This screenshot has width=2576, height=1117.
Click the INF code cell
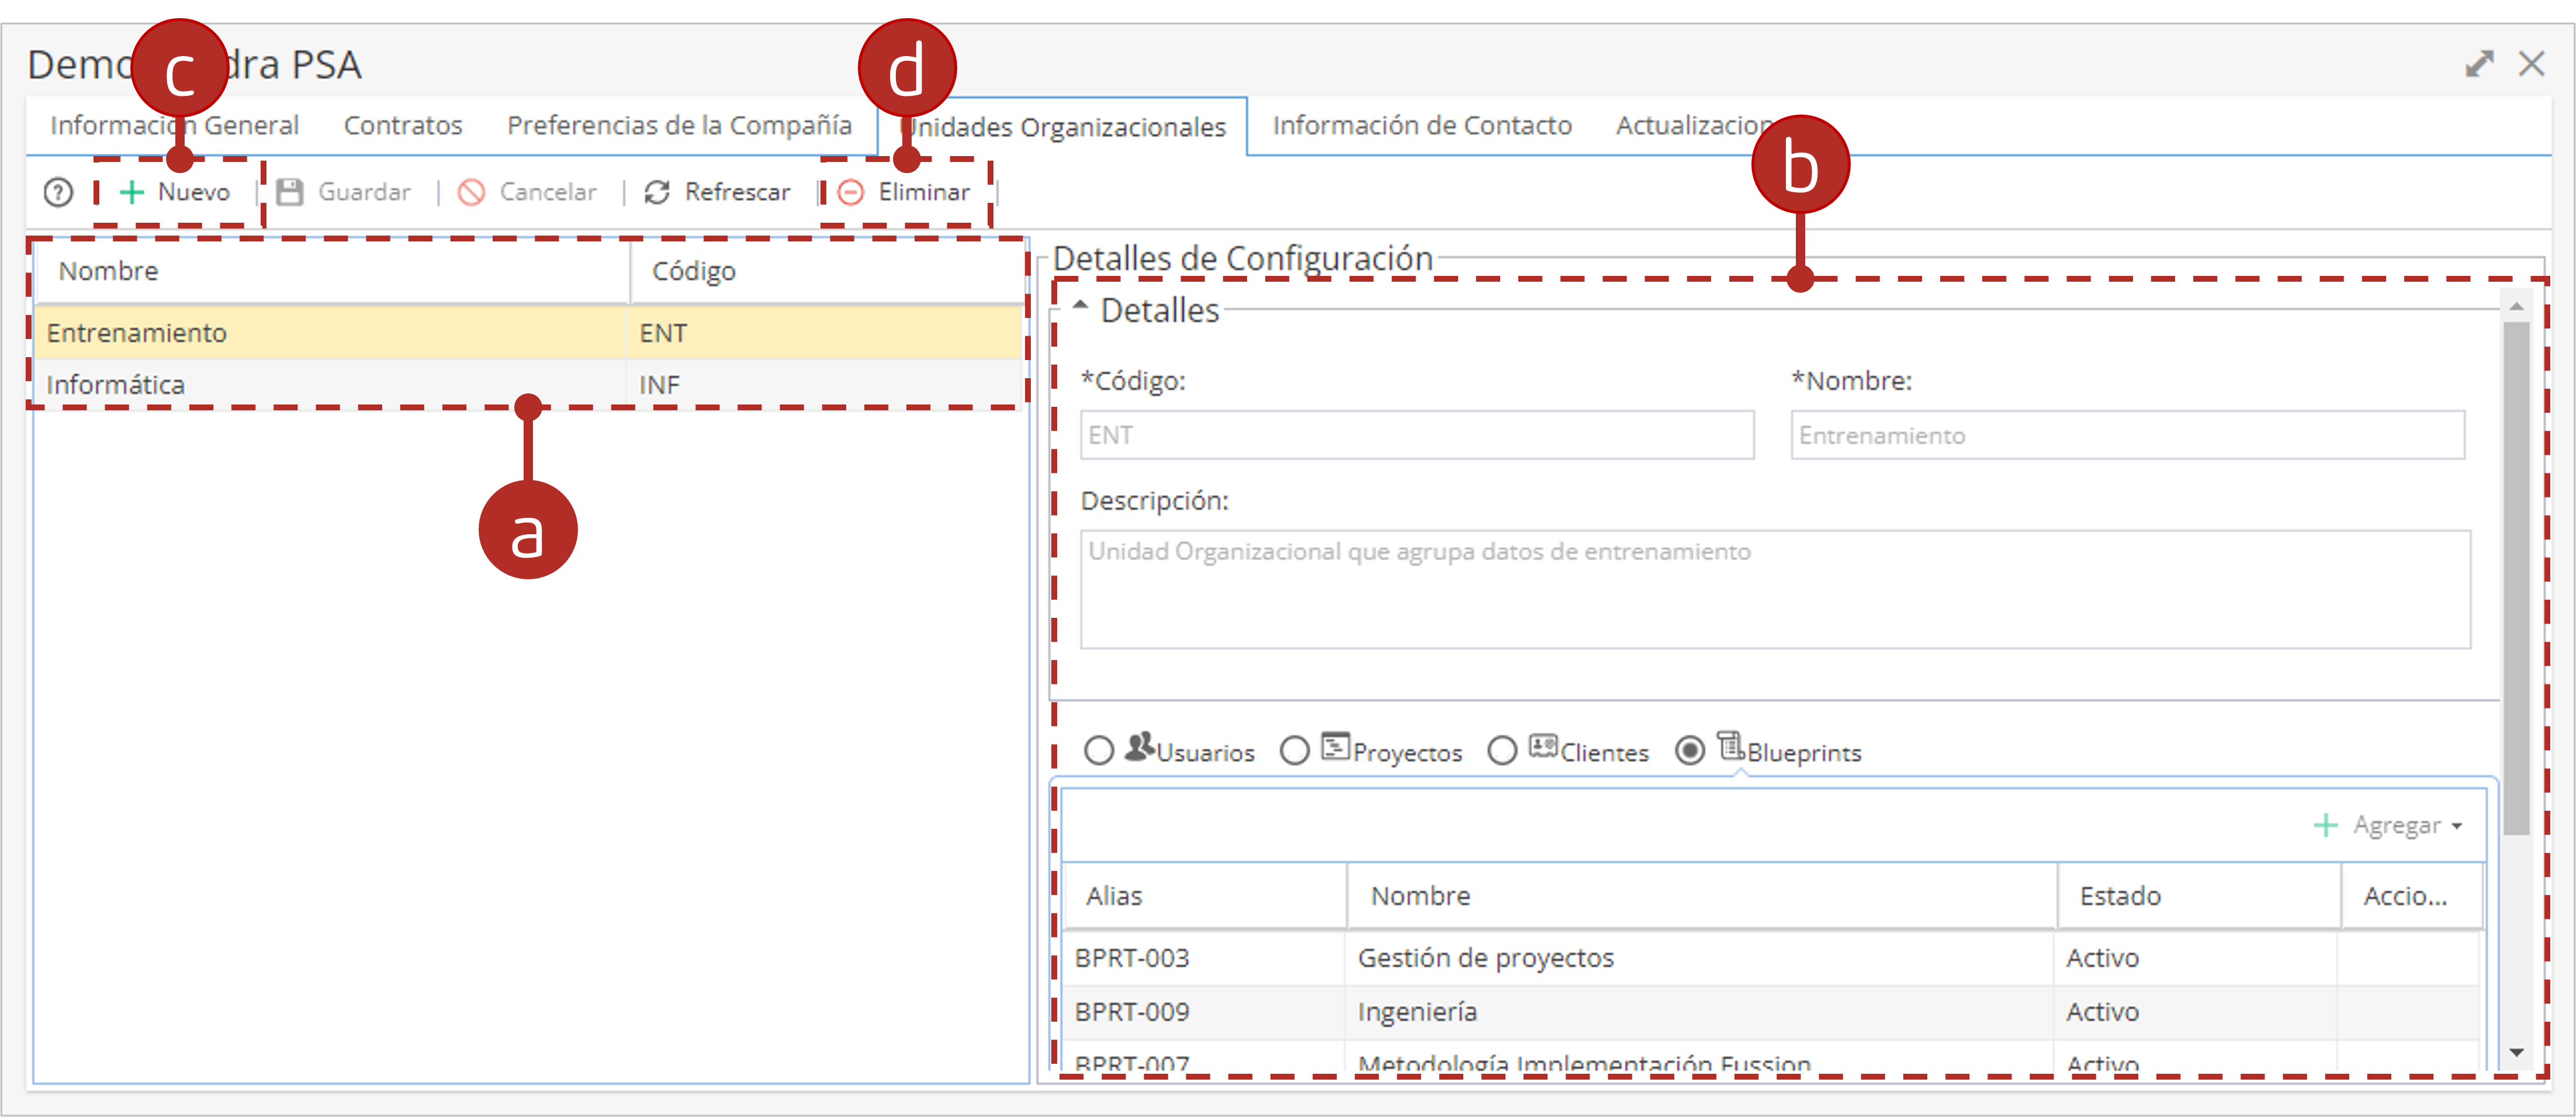coord(824,385)
